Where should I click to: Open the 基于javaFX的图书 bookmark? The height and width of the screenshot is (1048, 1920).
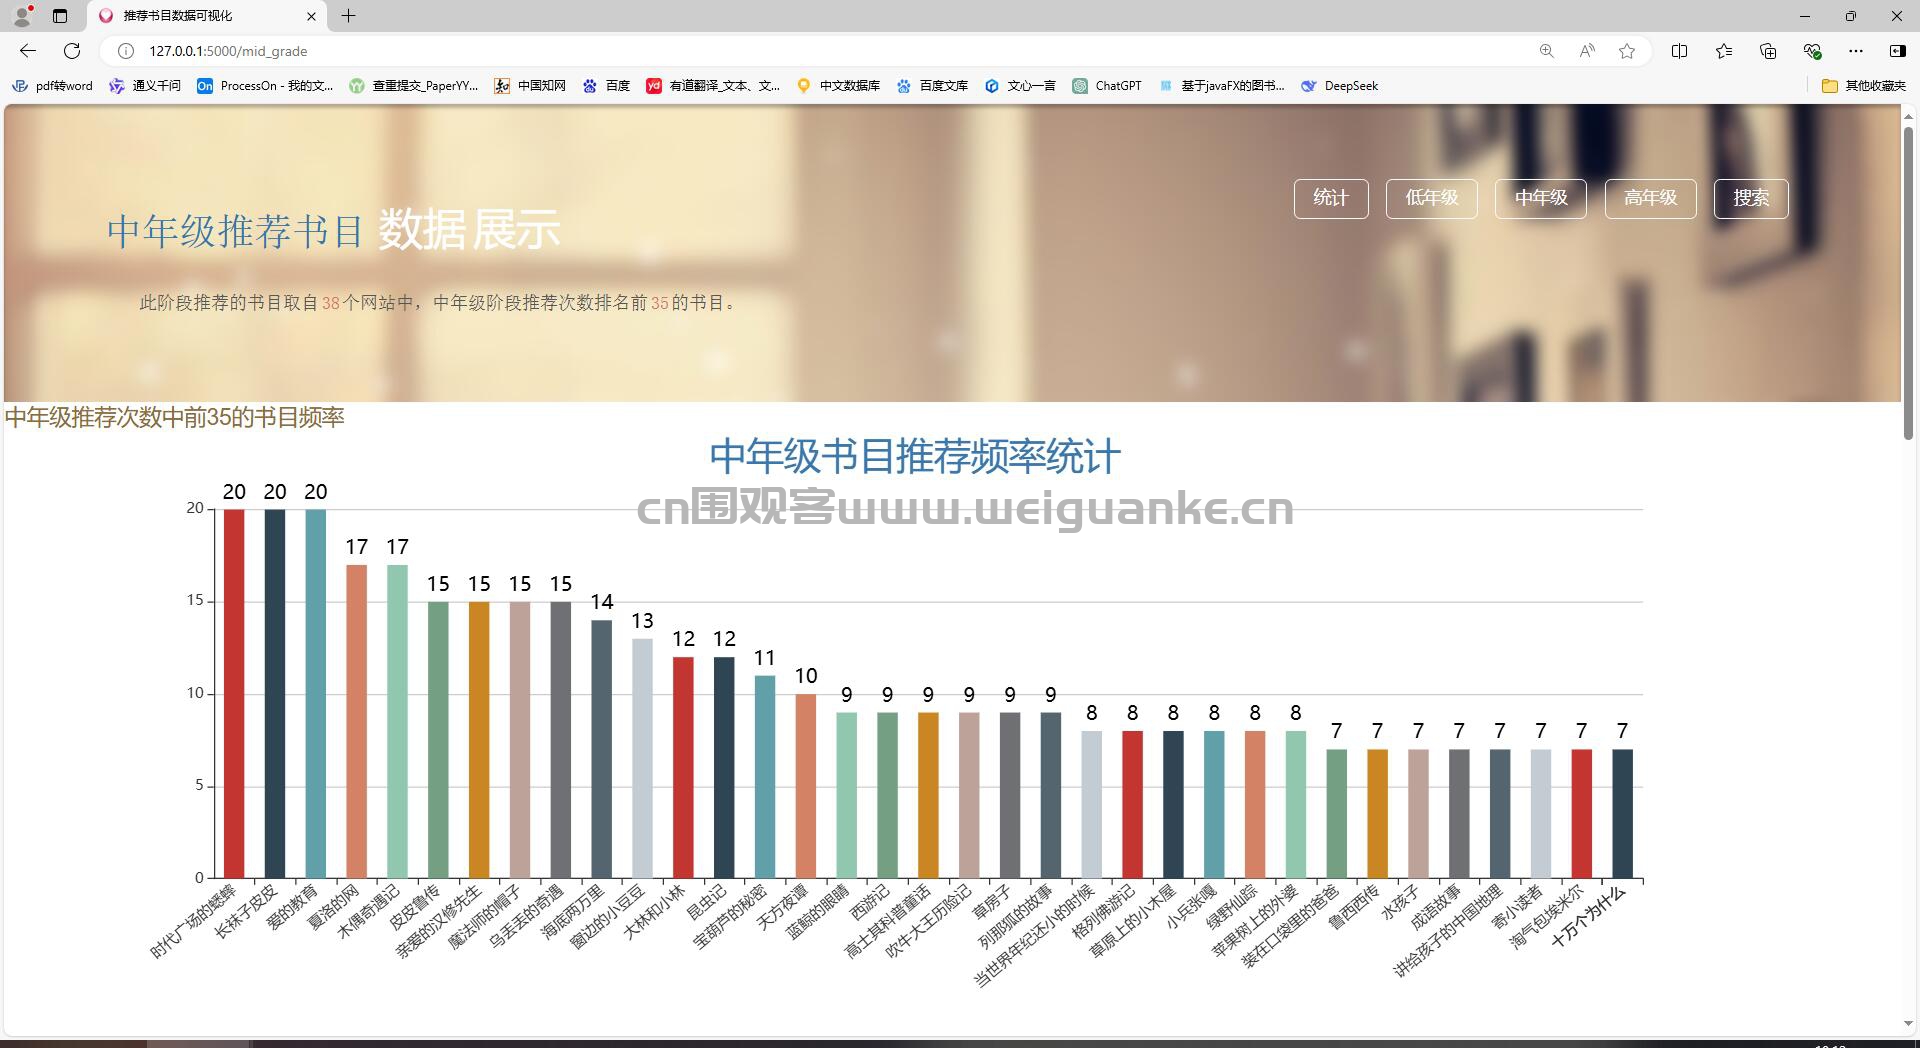click(x=1221, y=86)
